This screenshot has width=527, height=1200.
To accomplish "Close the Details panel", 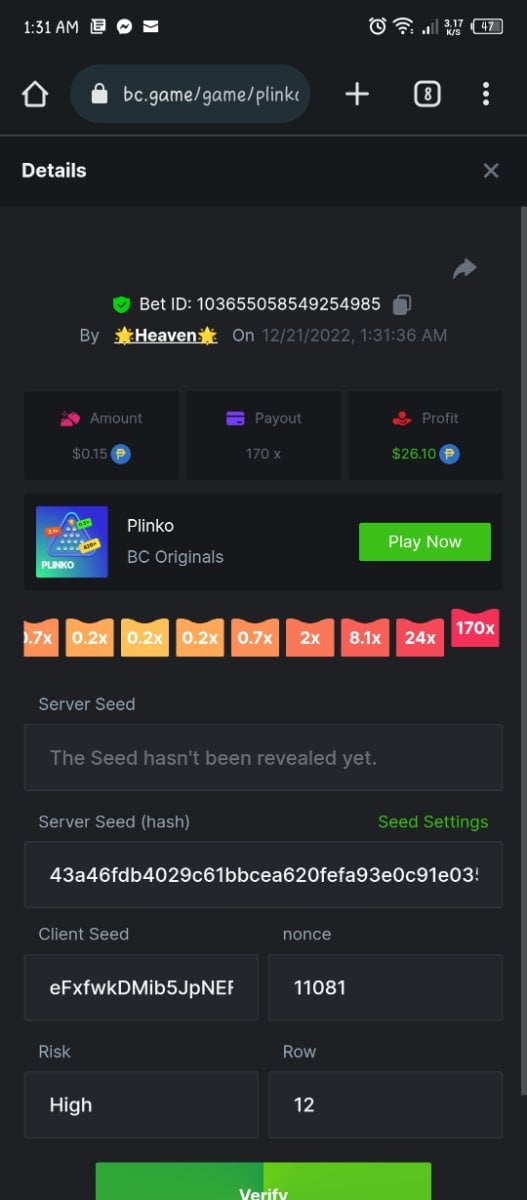I will pos(491,171).
